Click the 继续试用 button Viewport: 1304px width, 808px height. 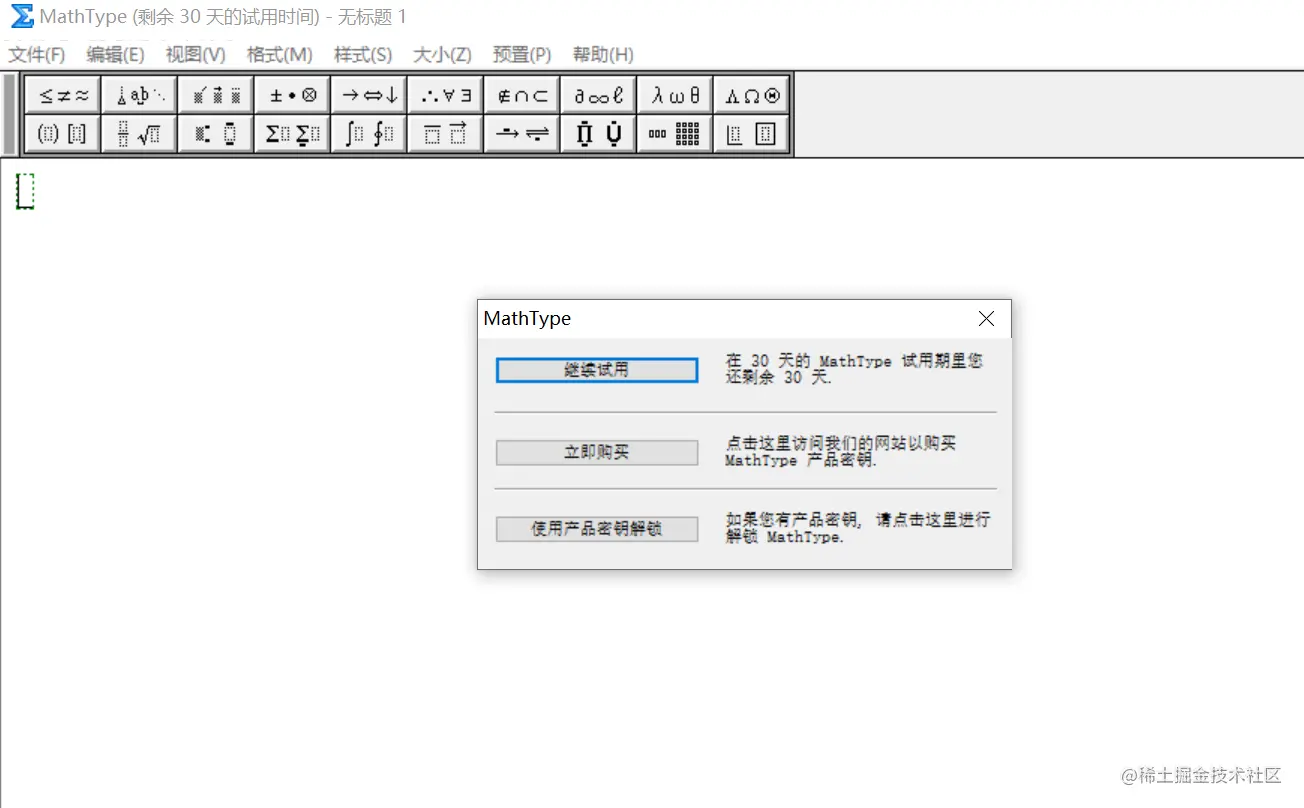point(596,369)
